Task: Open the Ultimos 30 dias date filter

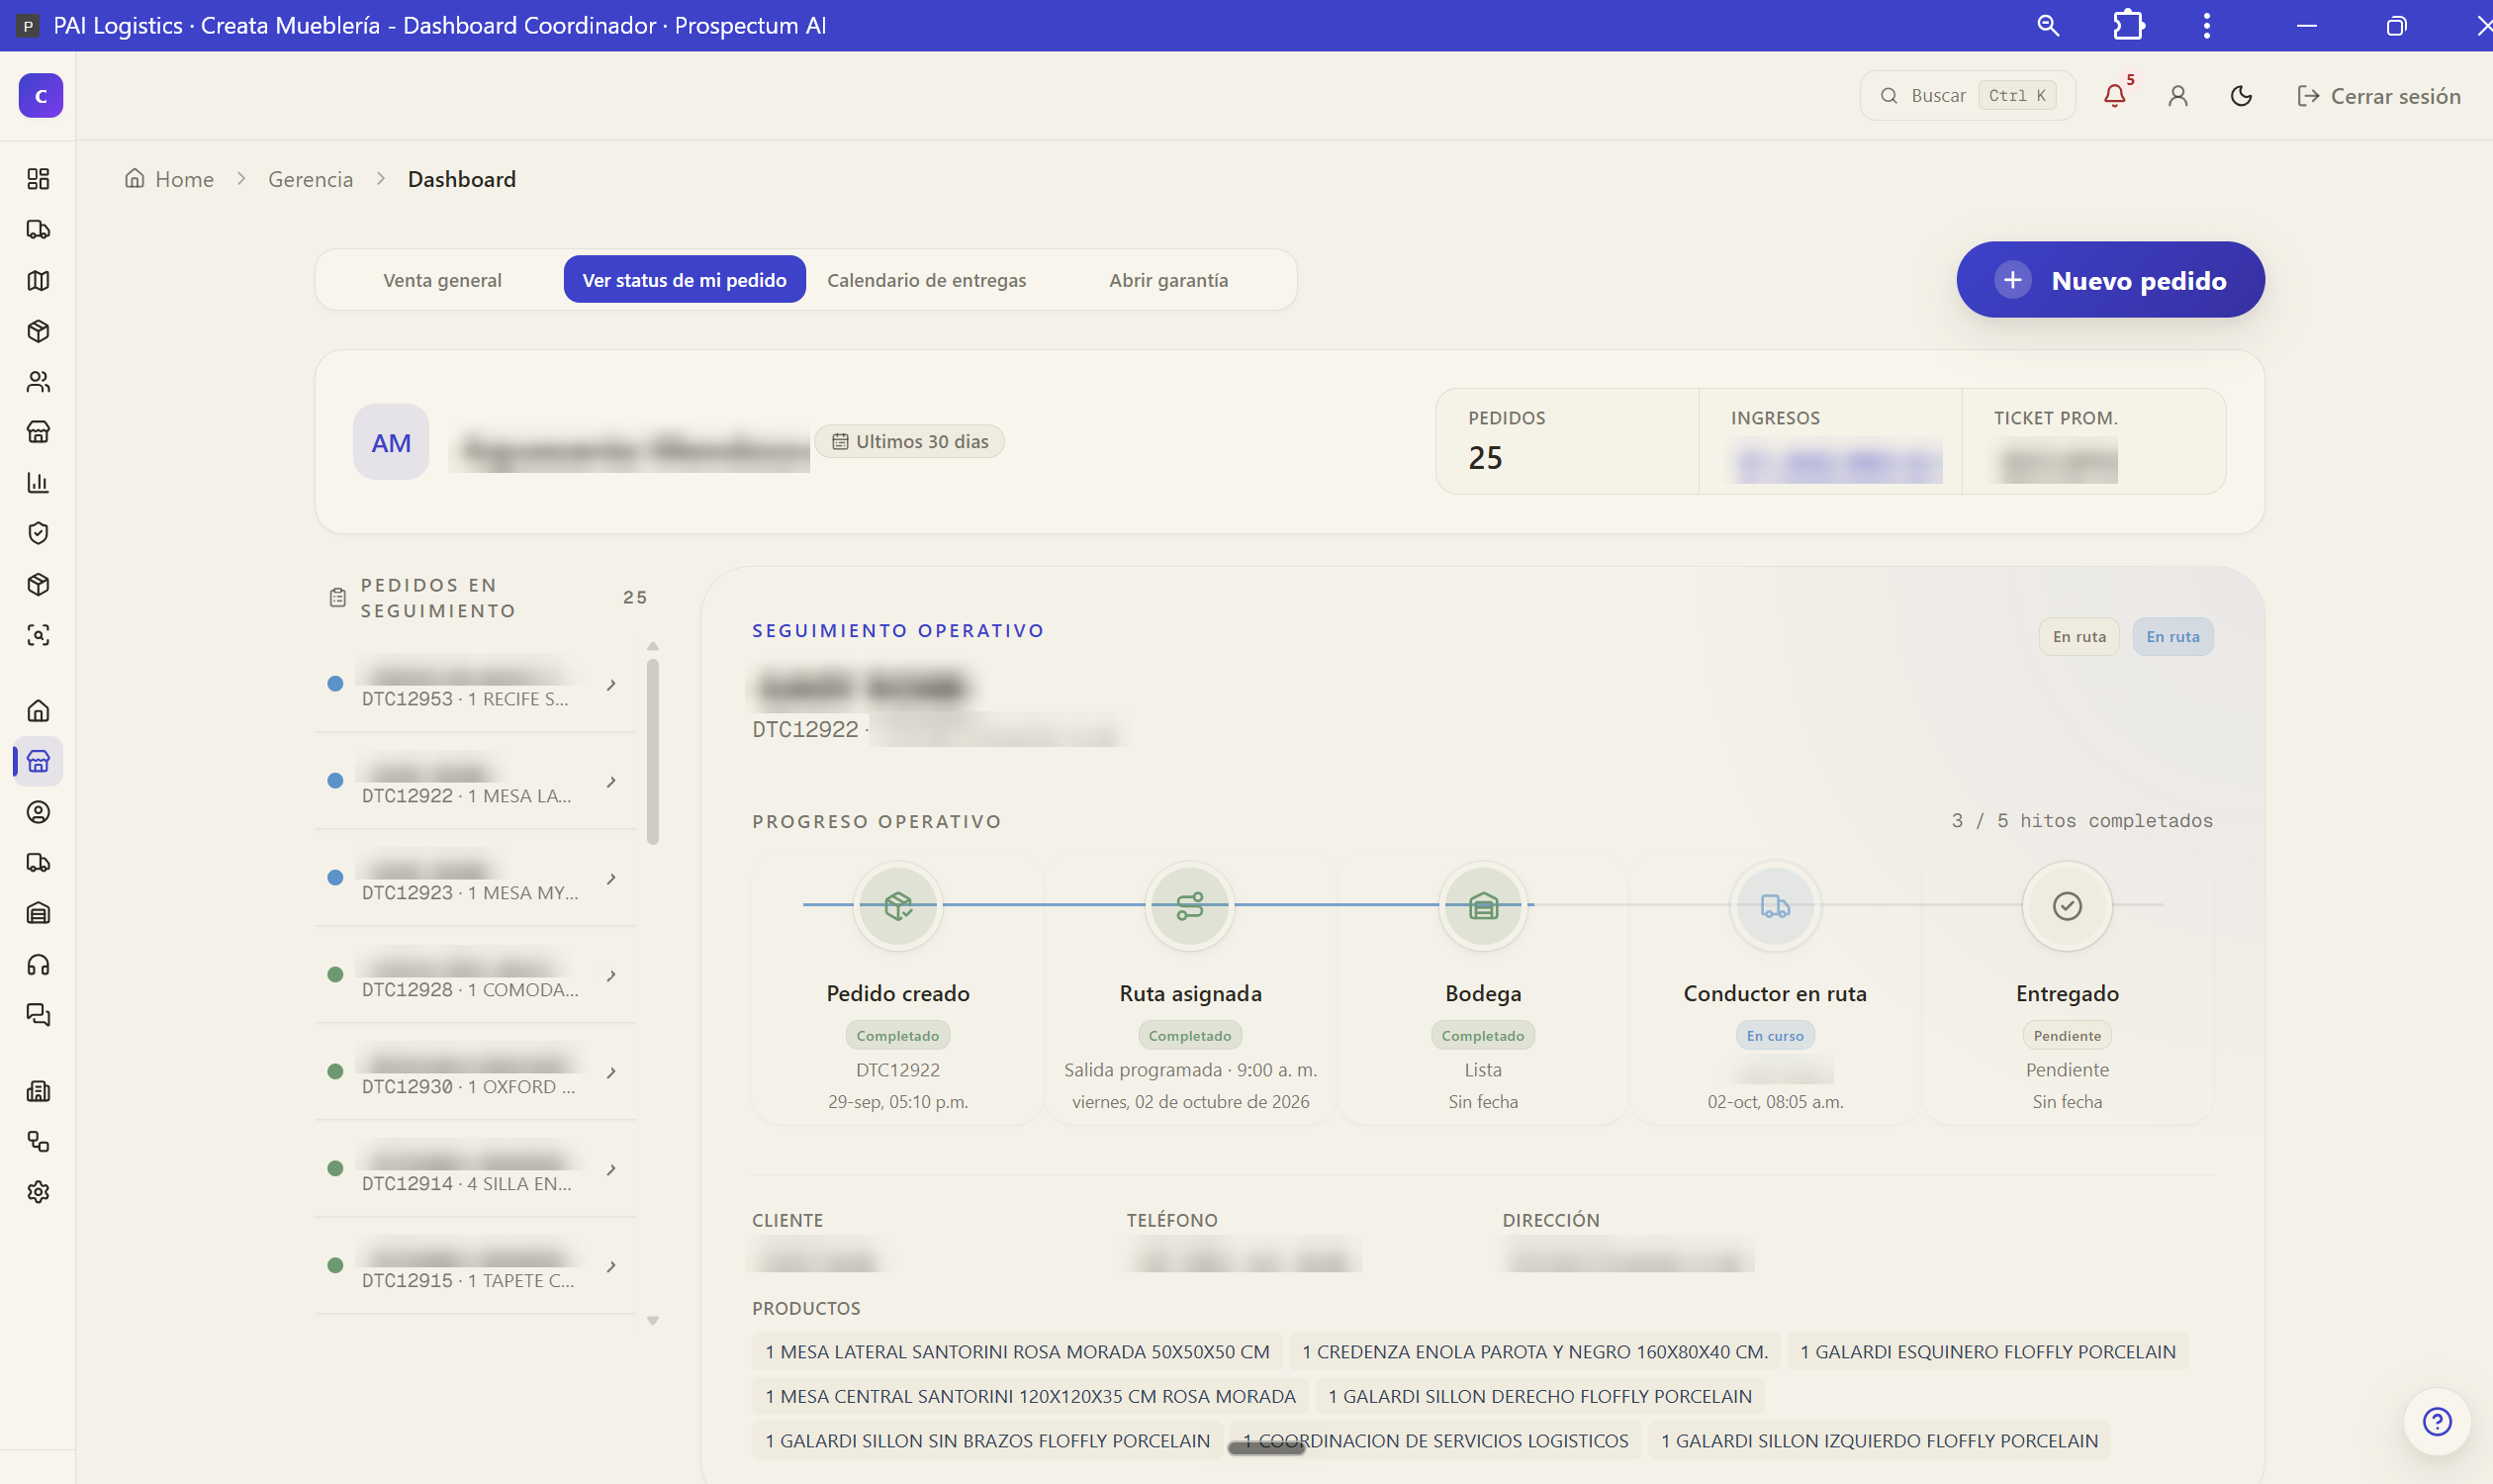Action: pyautogui.click(x=909, y=442)
